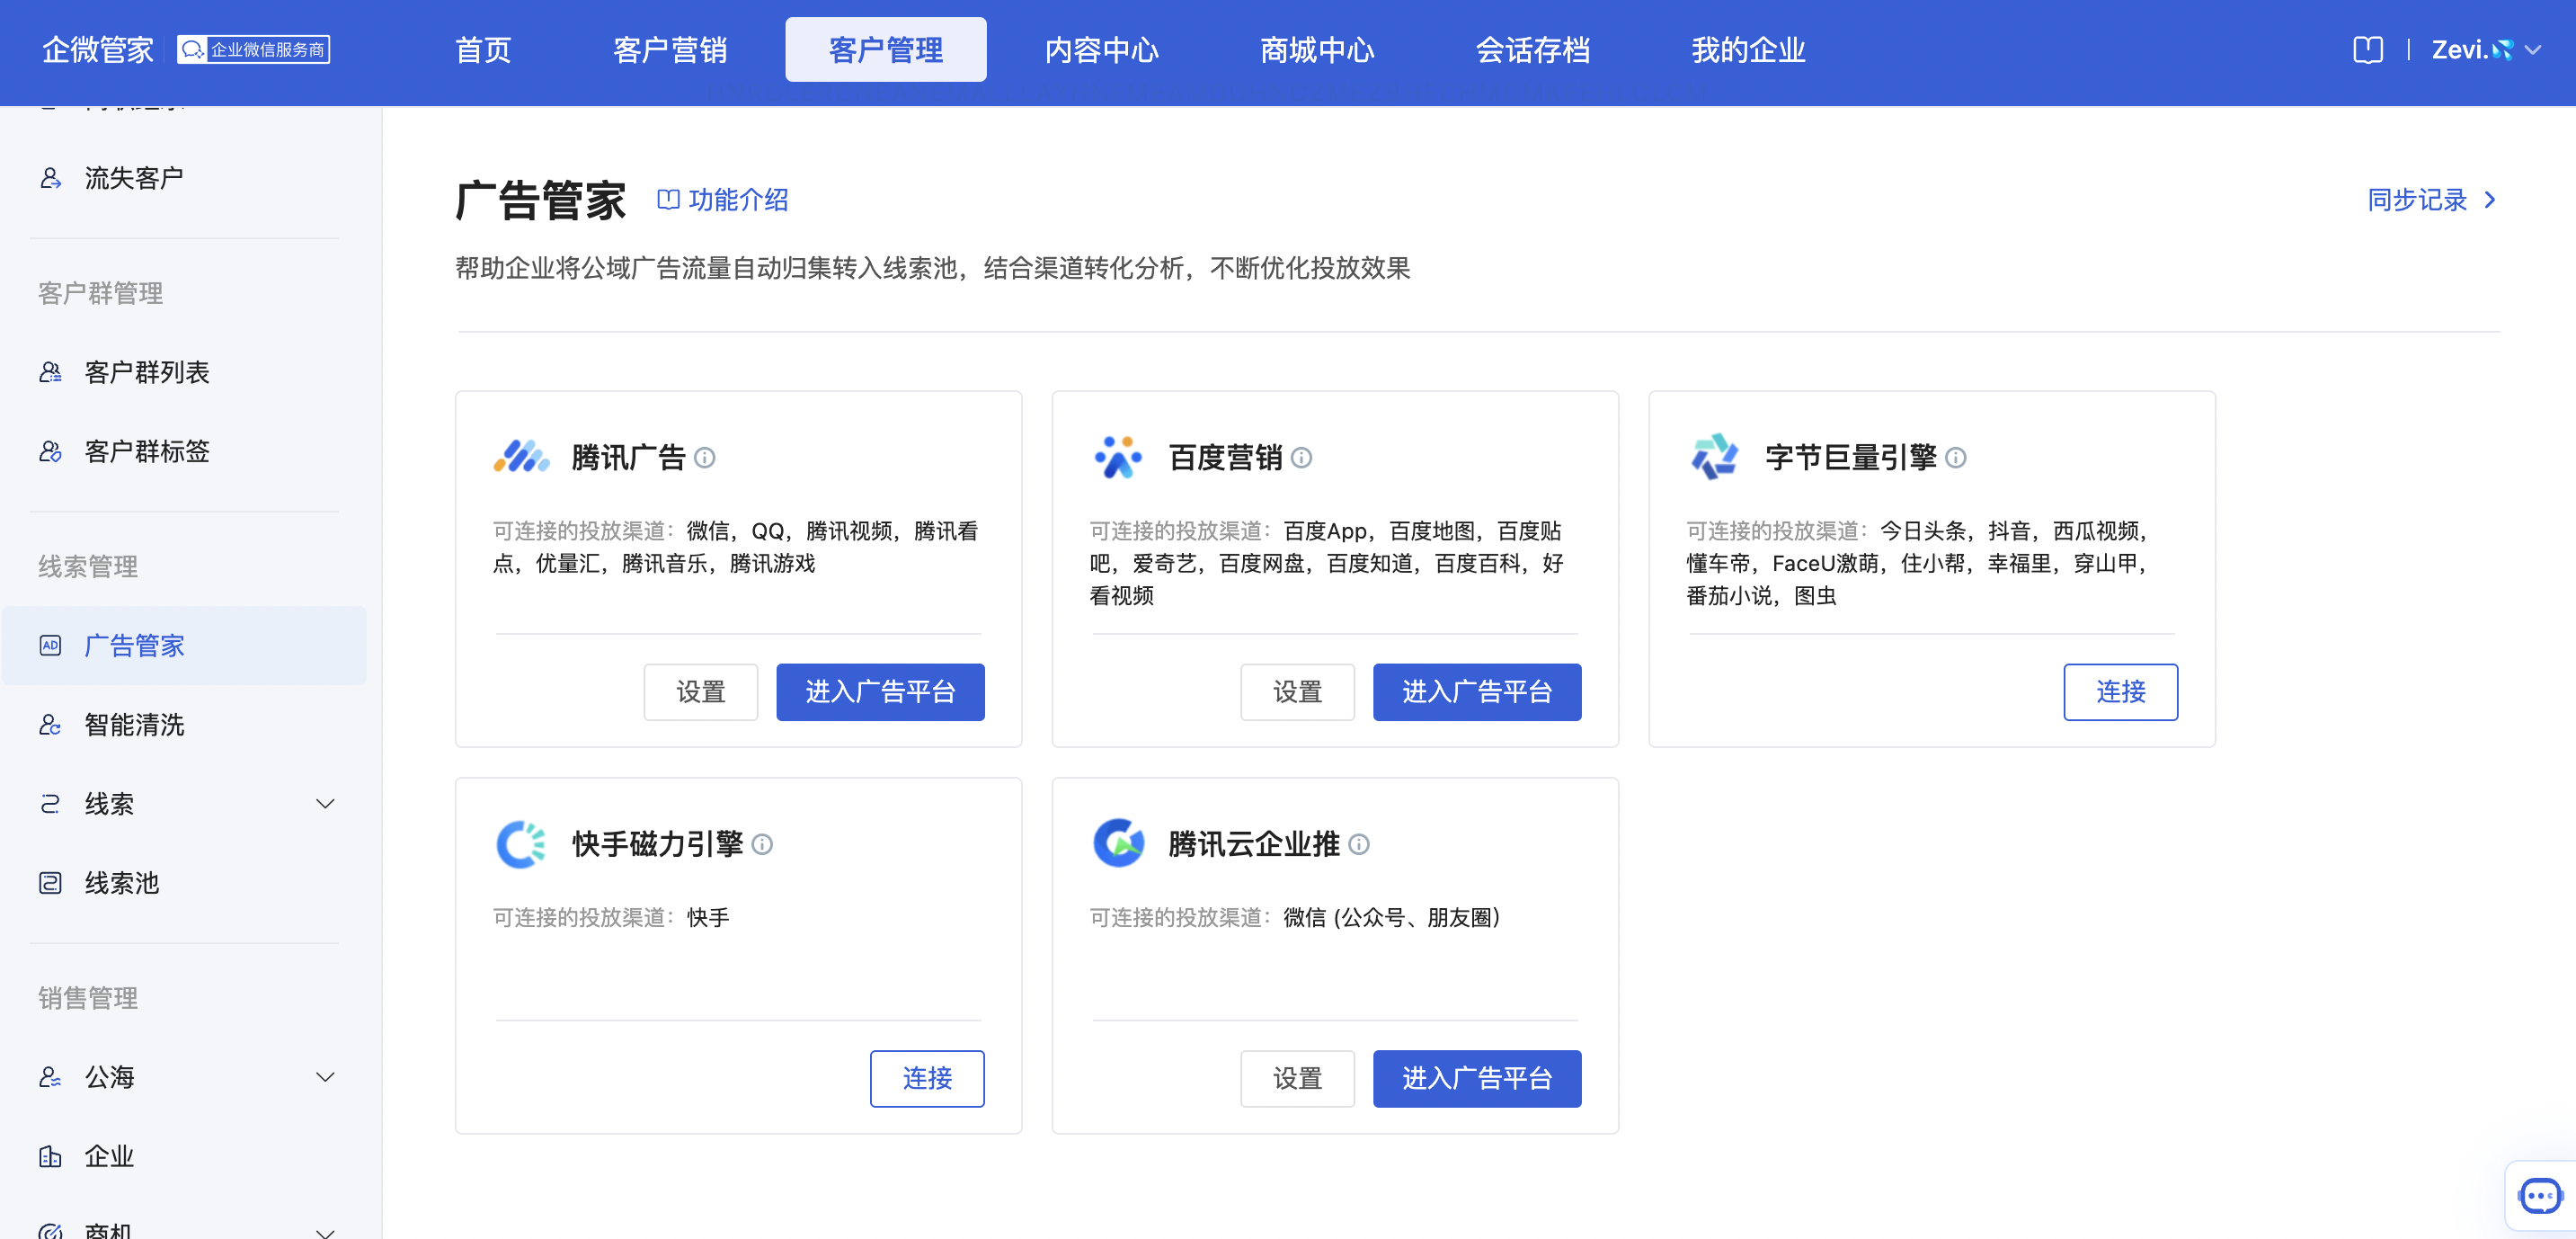Open the Zevi. account dropdown arrow
2576x1239 pixels.
pos(2532,50)
